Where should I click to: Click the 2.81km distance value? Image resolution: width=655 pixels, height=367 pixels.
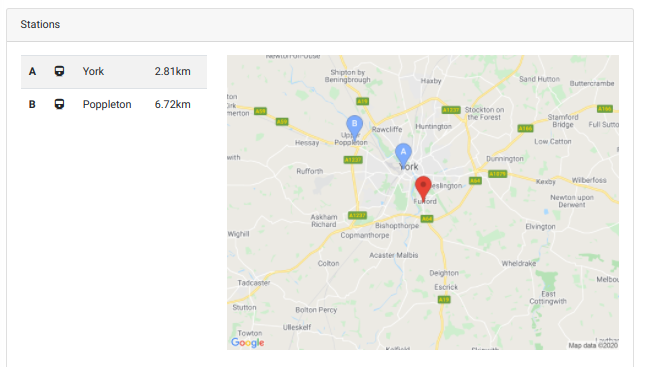173,71
